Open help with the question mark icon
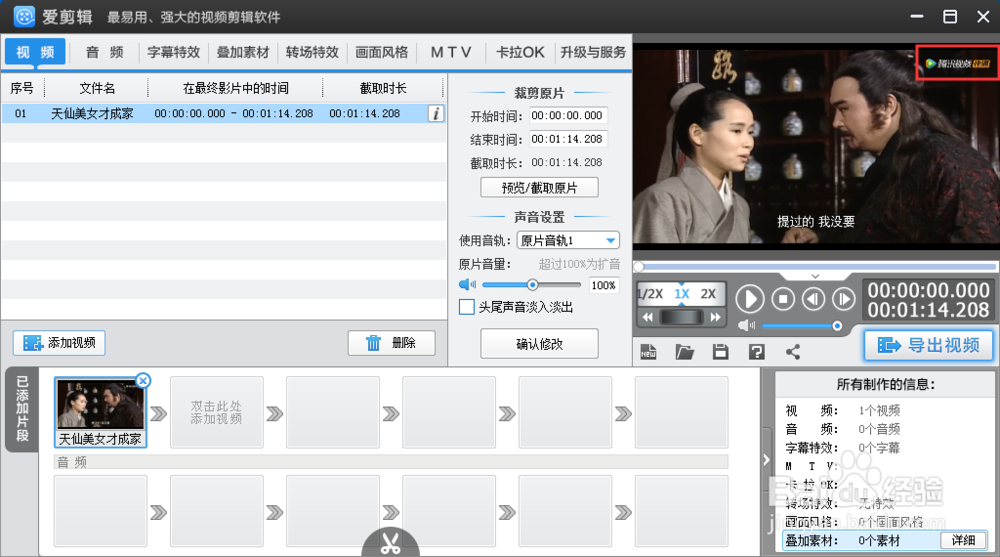 coord(756,352)
